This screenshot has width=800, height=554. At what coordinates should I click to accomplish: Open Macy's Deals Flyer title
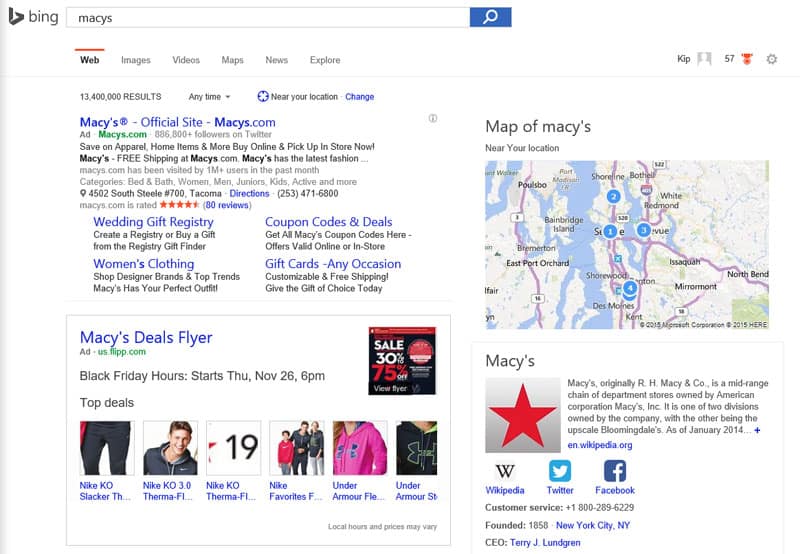click(146, 338)
